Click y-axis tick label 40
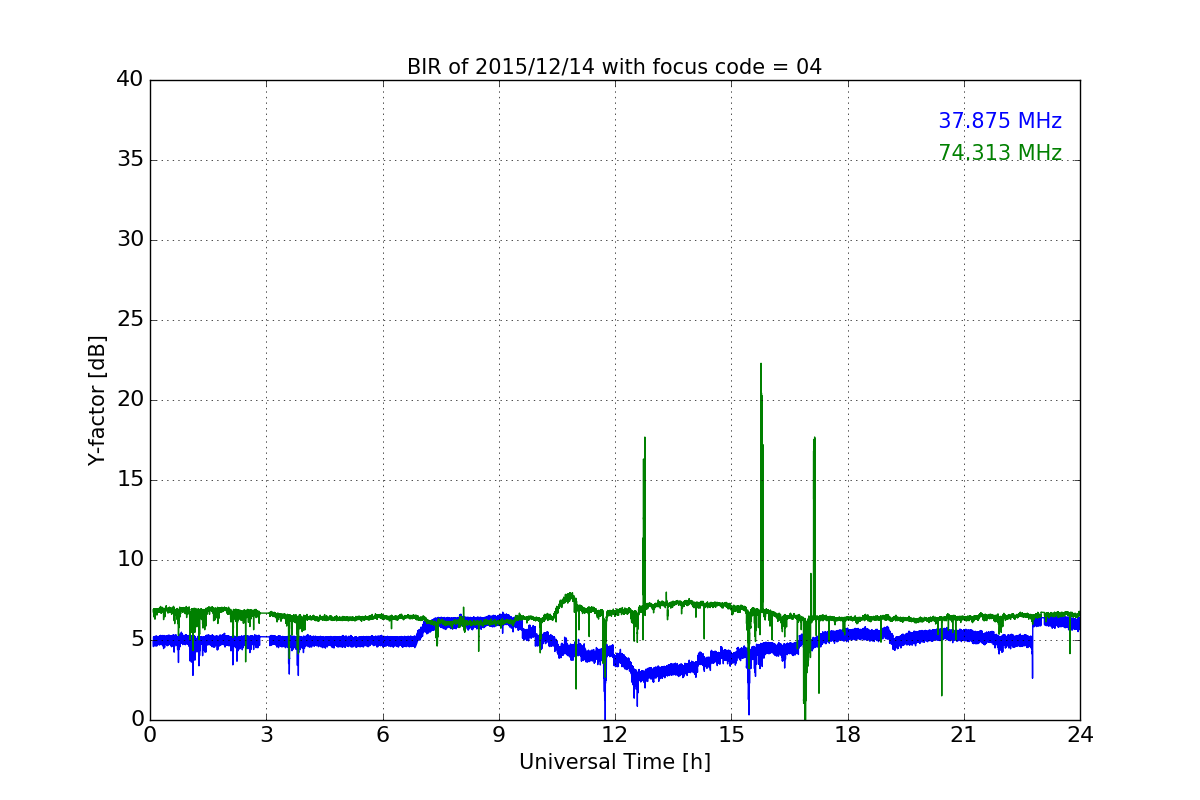The image size is (1200, 800). point(130,80)
